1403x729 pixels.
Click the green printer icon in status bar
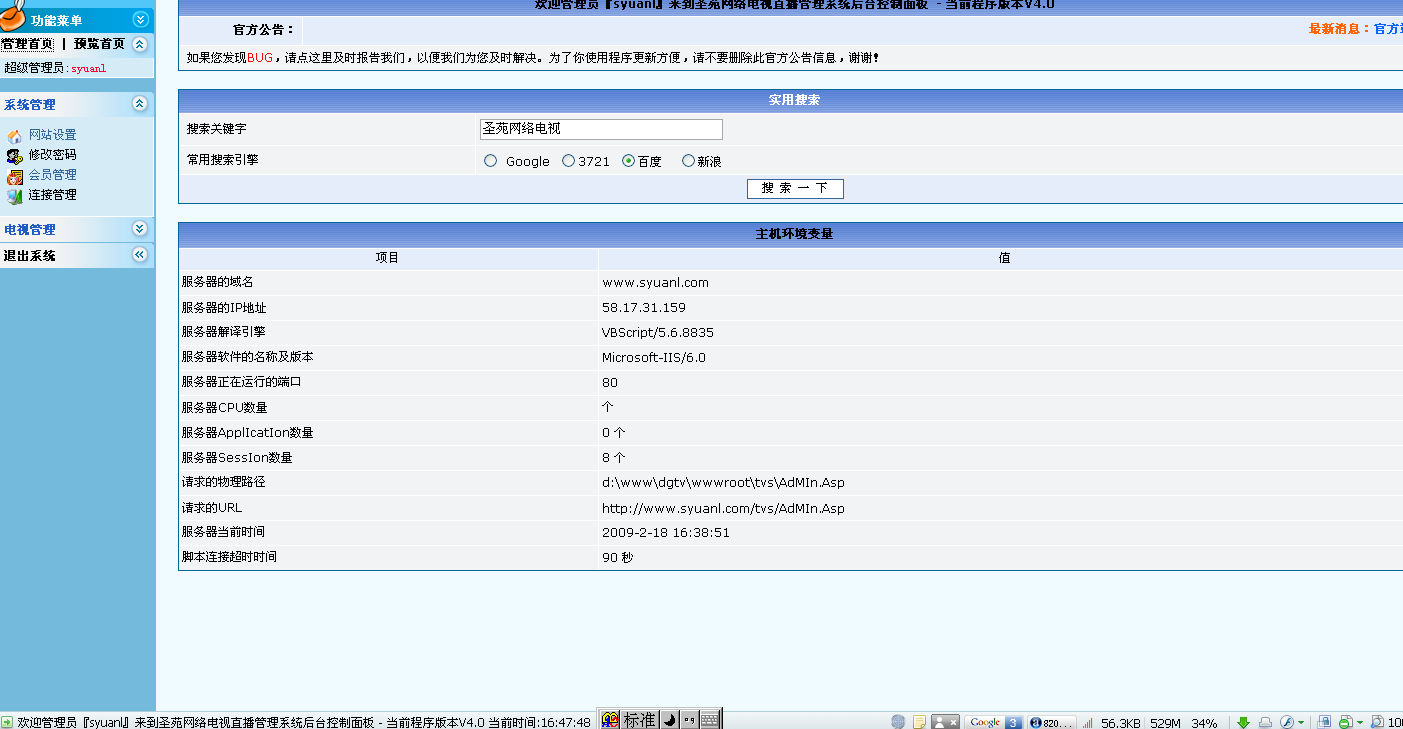pos(1346,722)
